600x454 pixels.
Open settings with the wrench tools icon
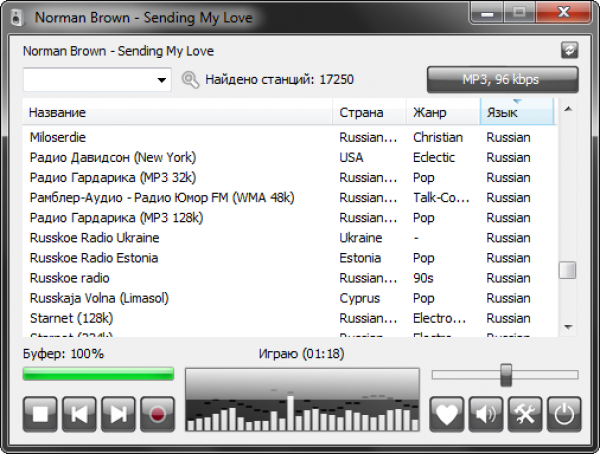[x=525, y=414]
